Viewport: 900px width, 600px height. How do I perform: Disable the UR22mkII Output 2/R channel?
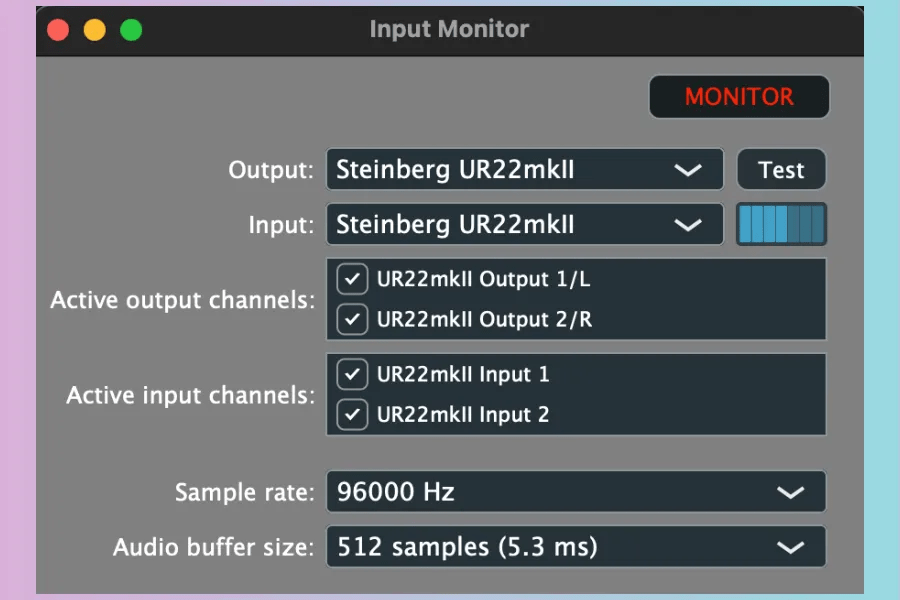tap(352, 320)
